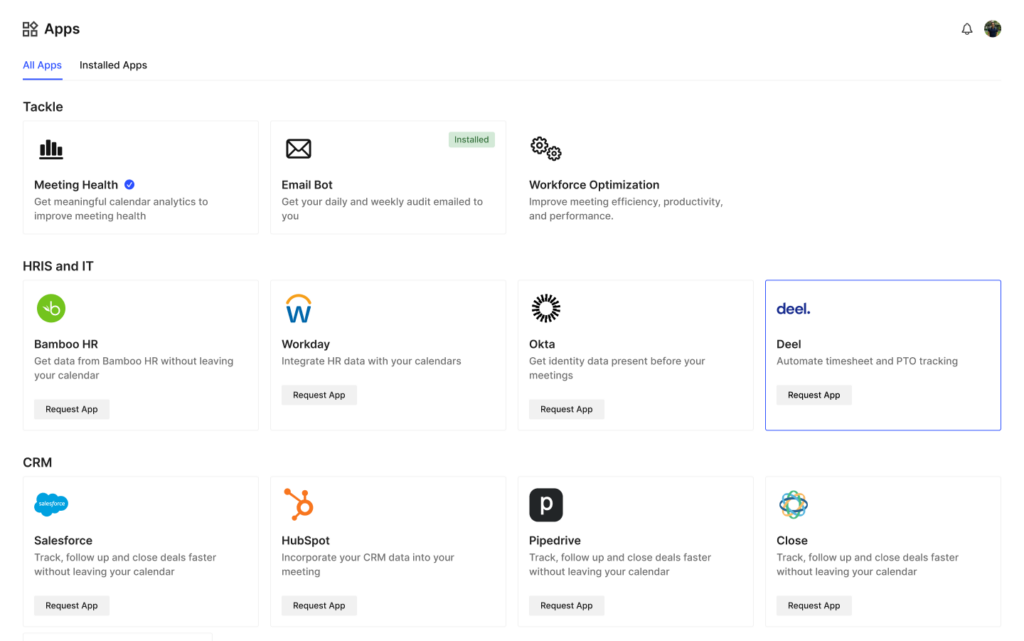Screen dimensions: 1024x641
Task: Click the Tackle section heading
Action: pyautogui.click(x=43, y=107)
